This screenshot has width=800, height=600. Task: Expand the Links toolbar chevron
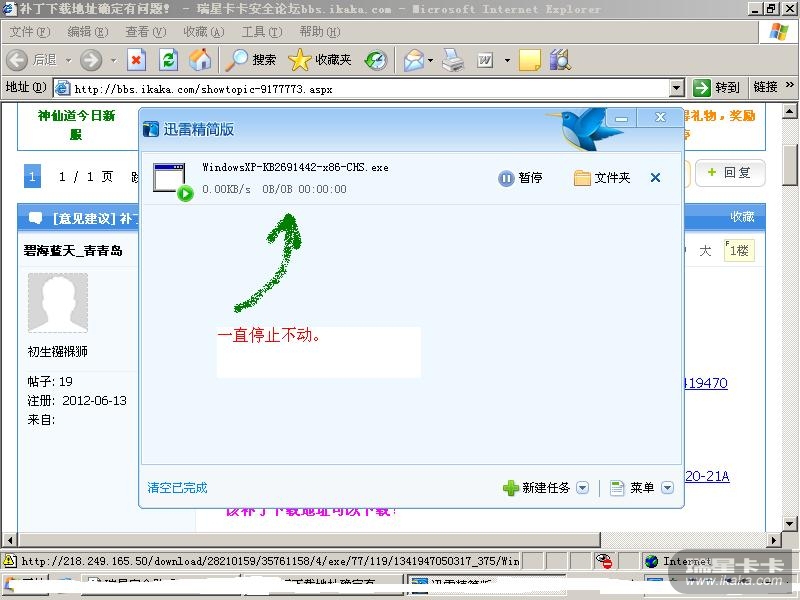click(790, 85)
